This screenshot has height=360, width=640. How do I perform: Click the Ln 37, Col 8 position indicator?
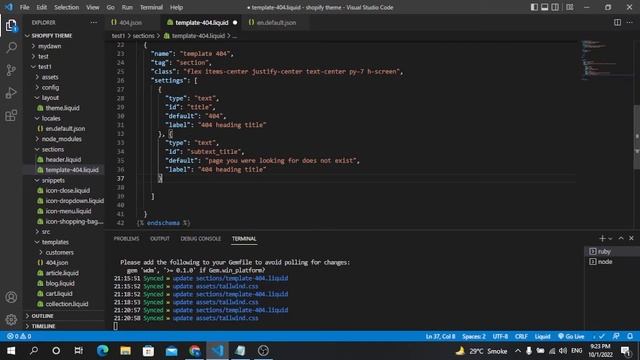[x=440, y=336]
